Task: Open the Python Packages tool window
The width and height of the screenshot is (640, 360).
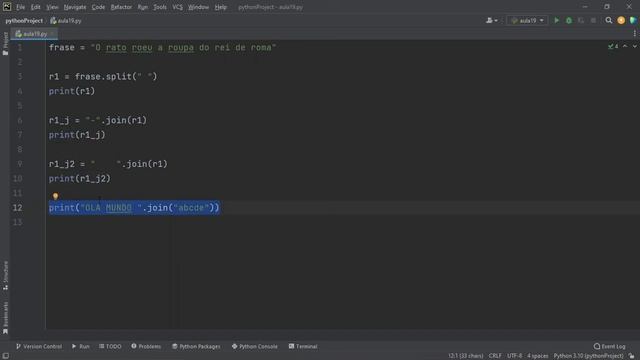Action: pos(196,346)
